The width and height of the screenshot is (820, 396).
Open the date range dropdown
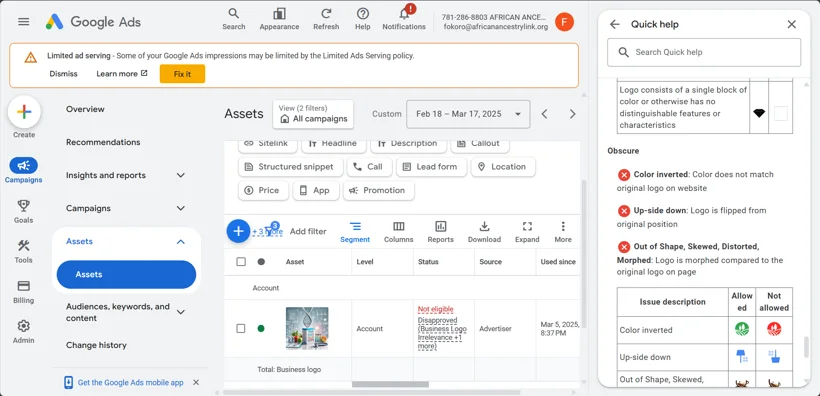click(468, 114)
